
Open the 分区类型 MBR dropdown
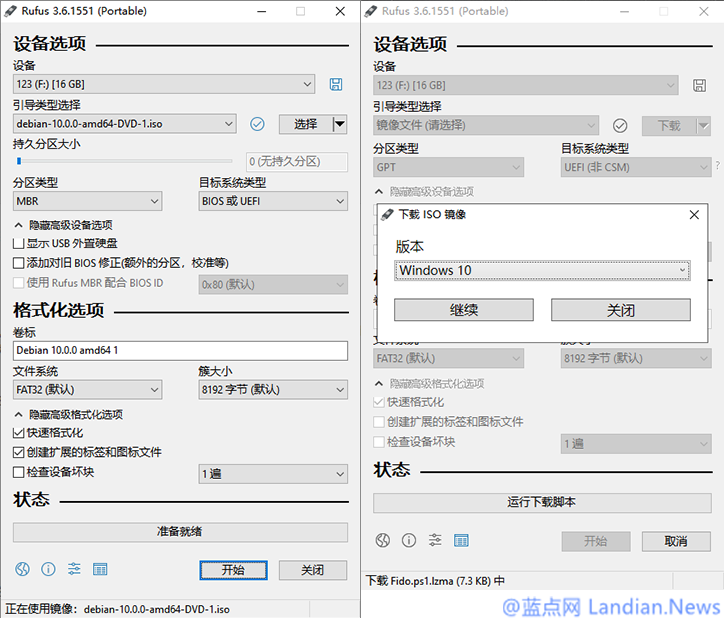click(87, 201)
